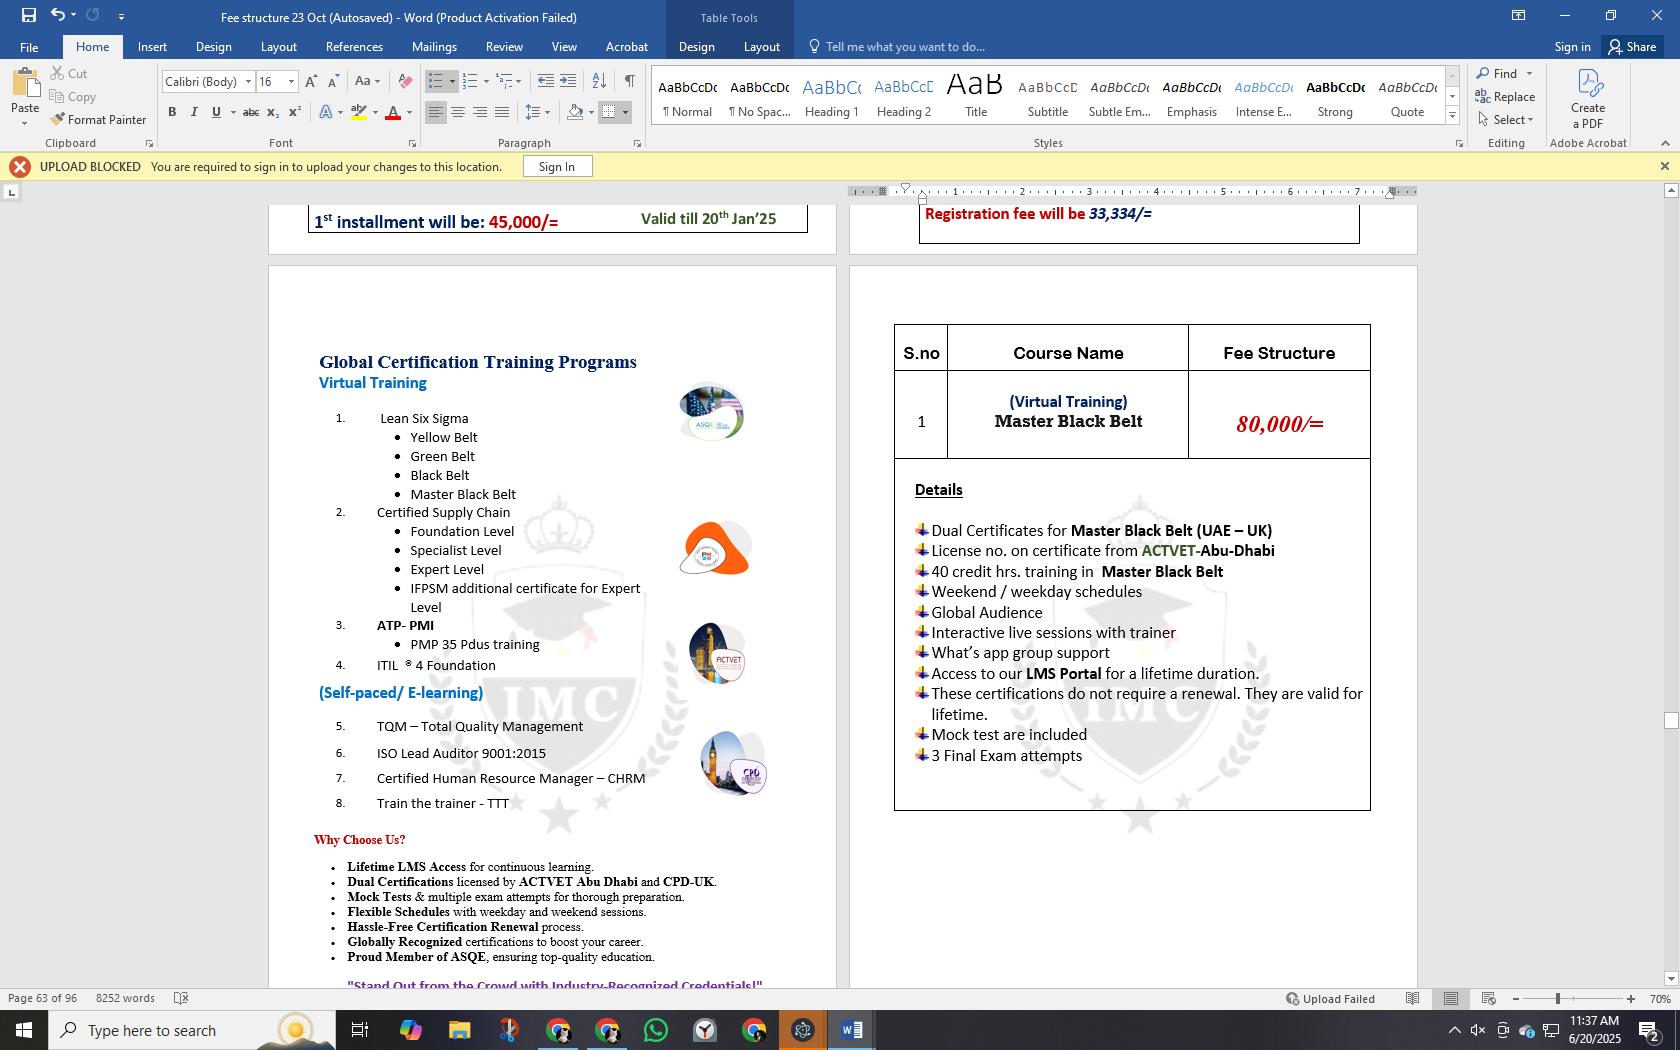Select the Format Painter tool

click(x=98, y=119)
